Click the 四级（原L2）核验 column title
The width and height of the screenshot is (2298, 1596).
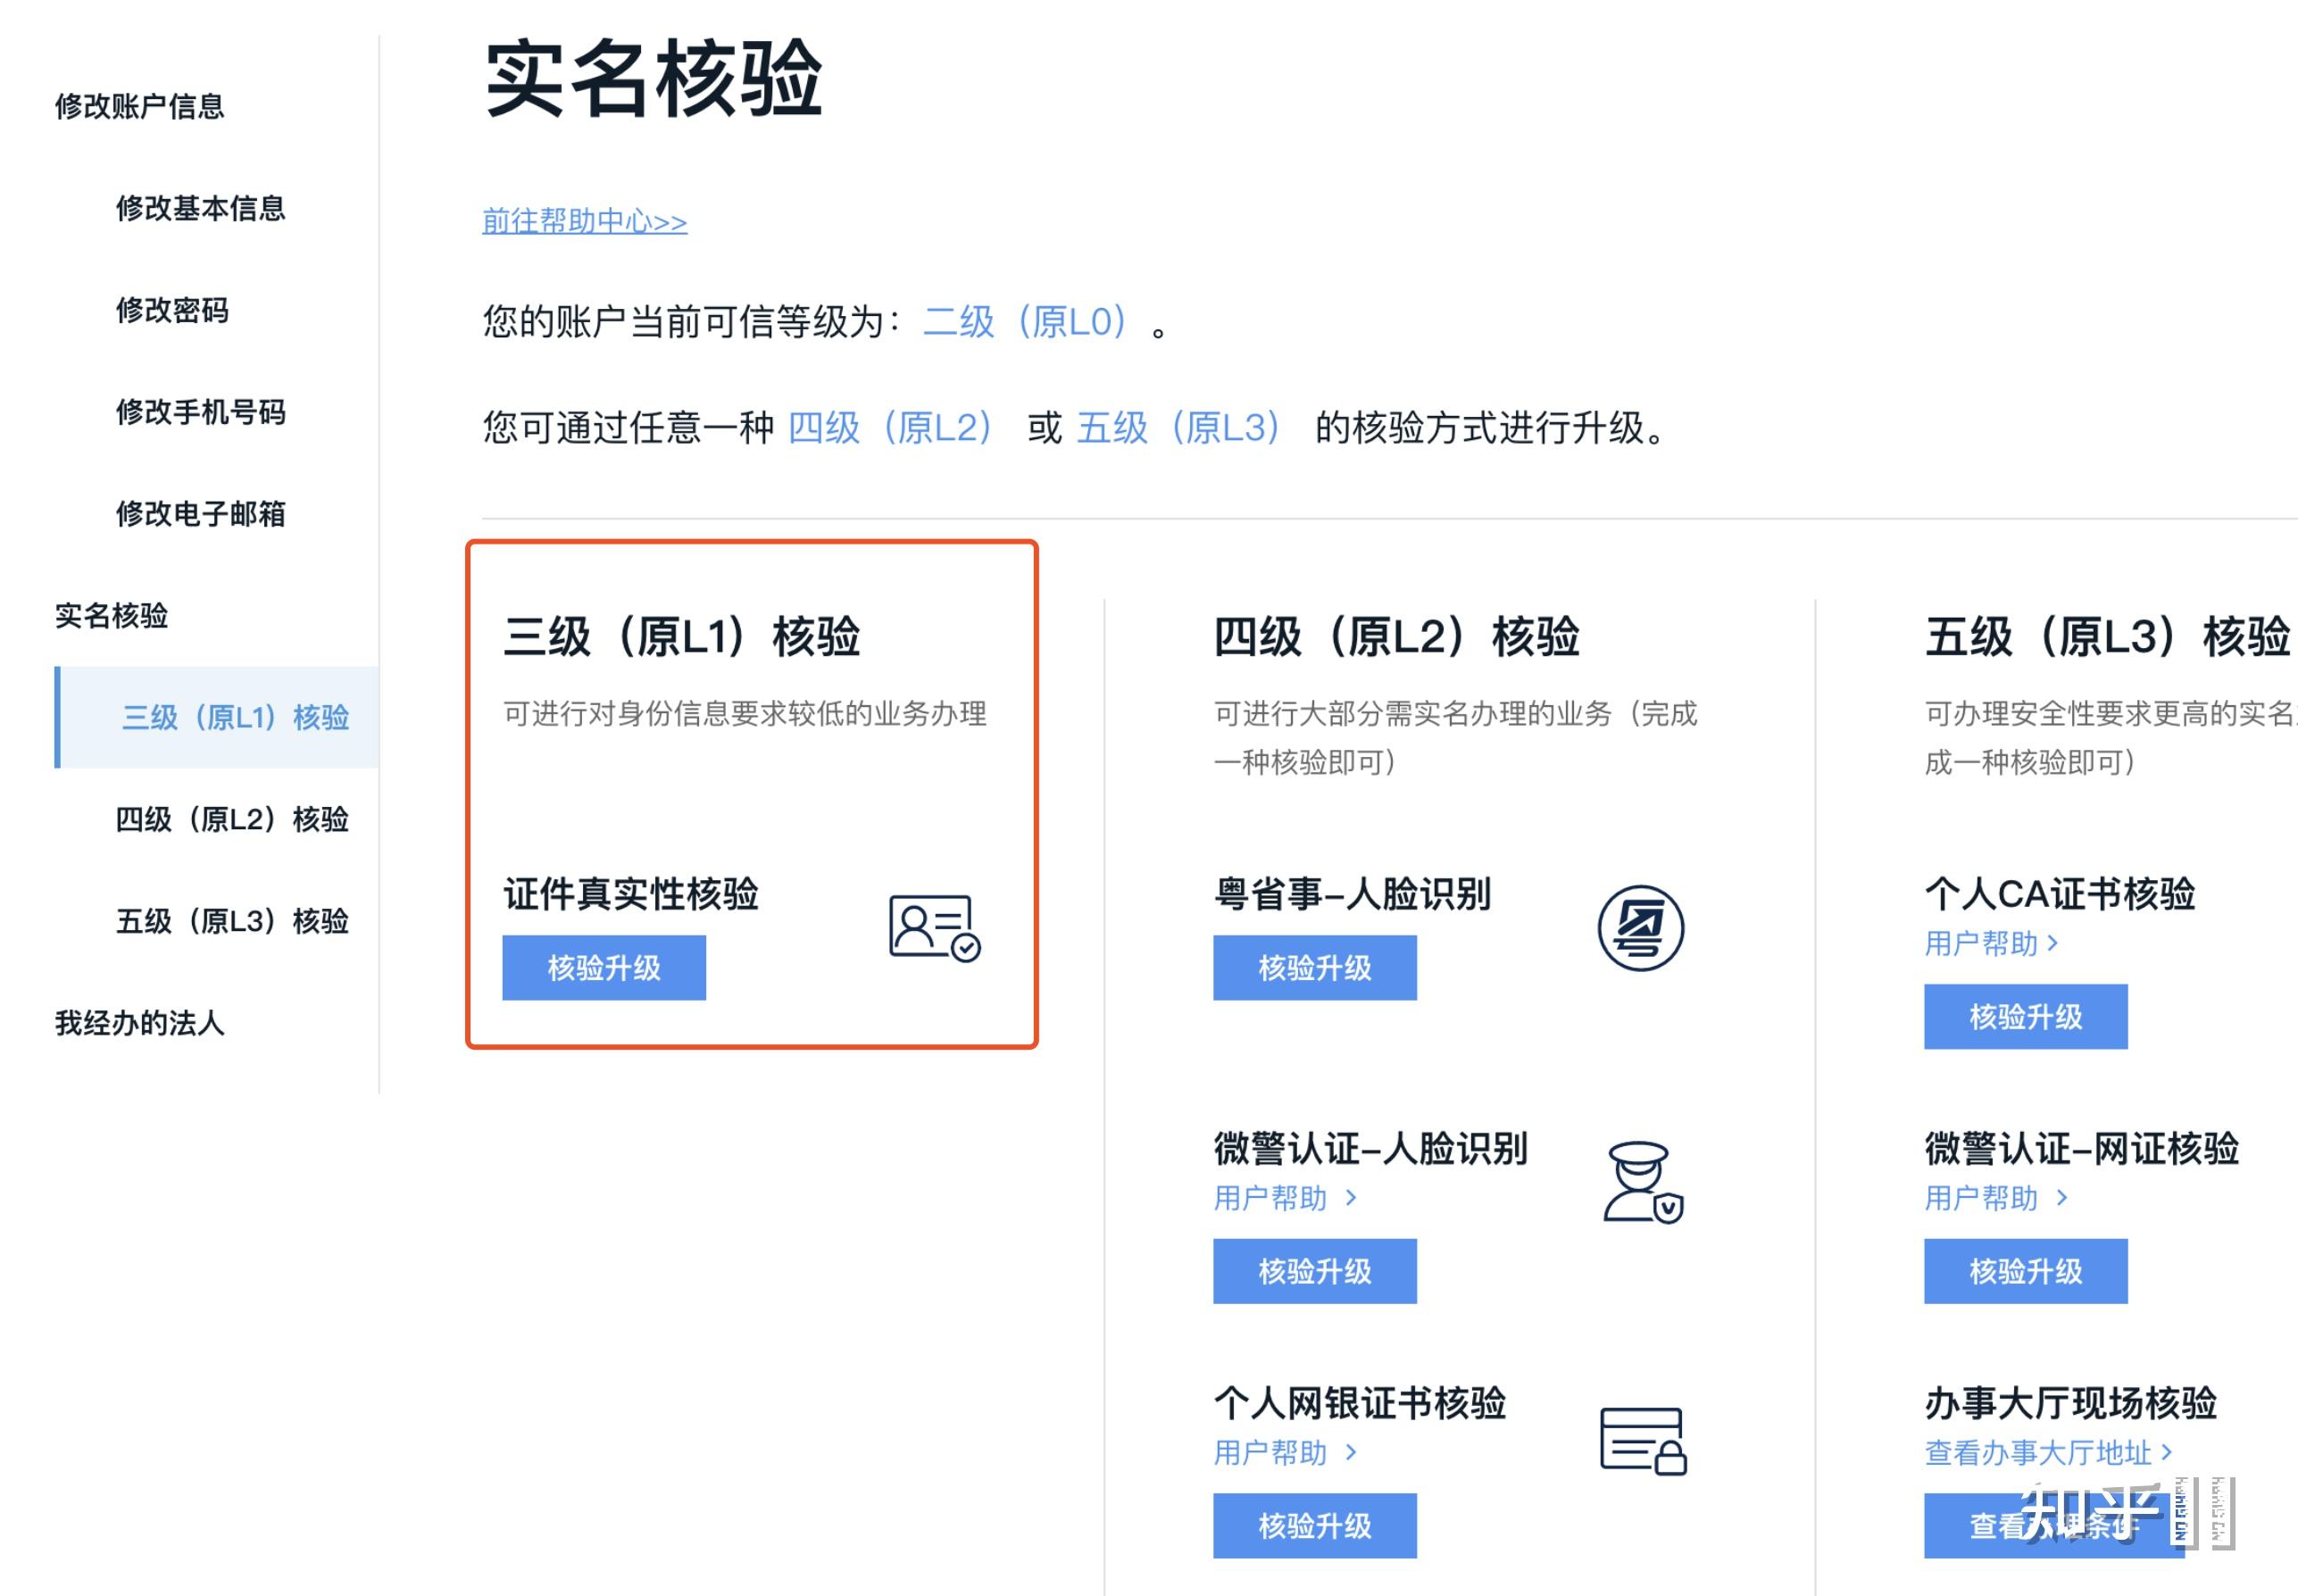click(1396, 637)
